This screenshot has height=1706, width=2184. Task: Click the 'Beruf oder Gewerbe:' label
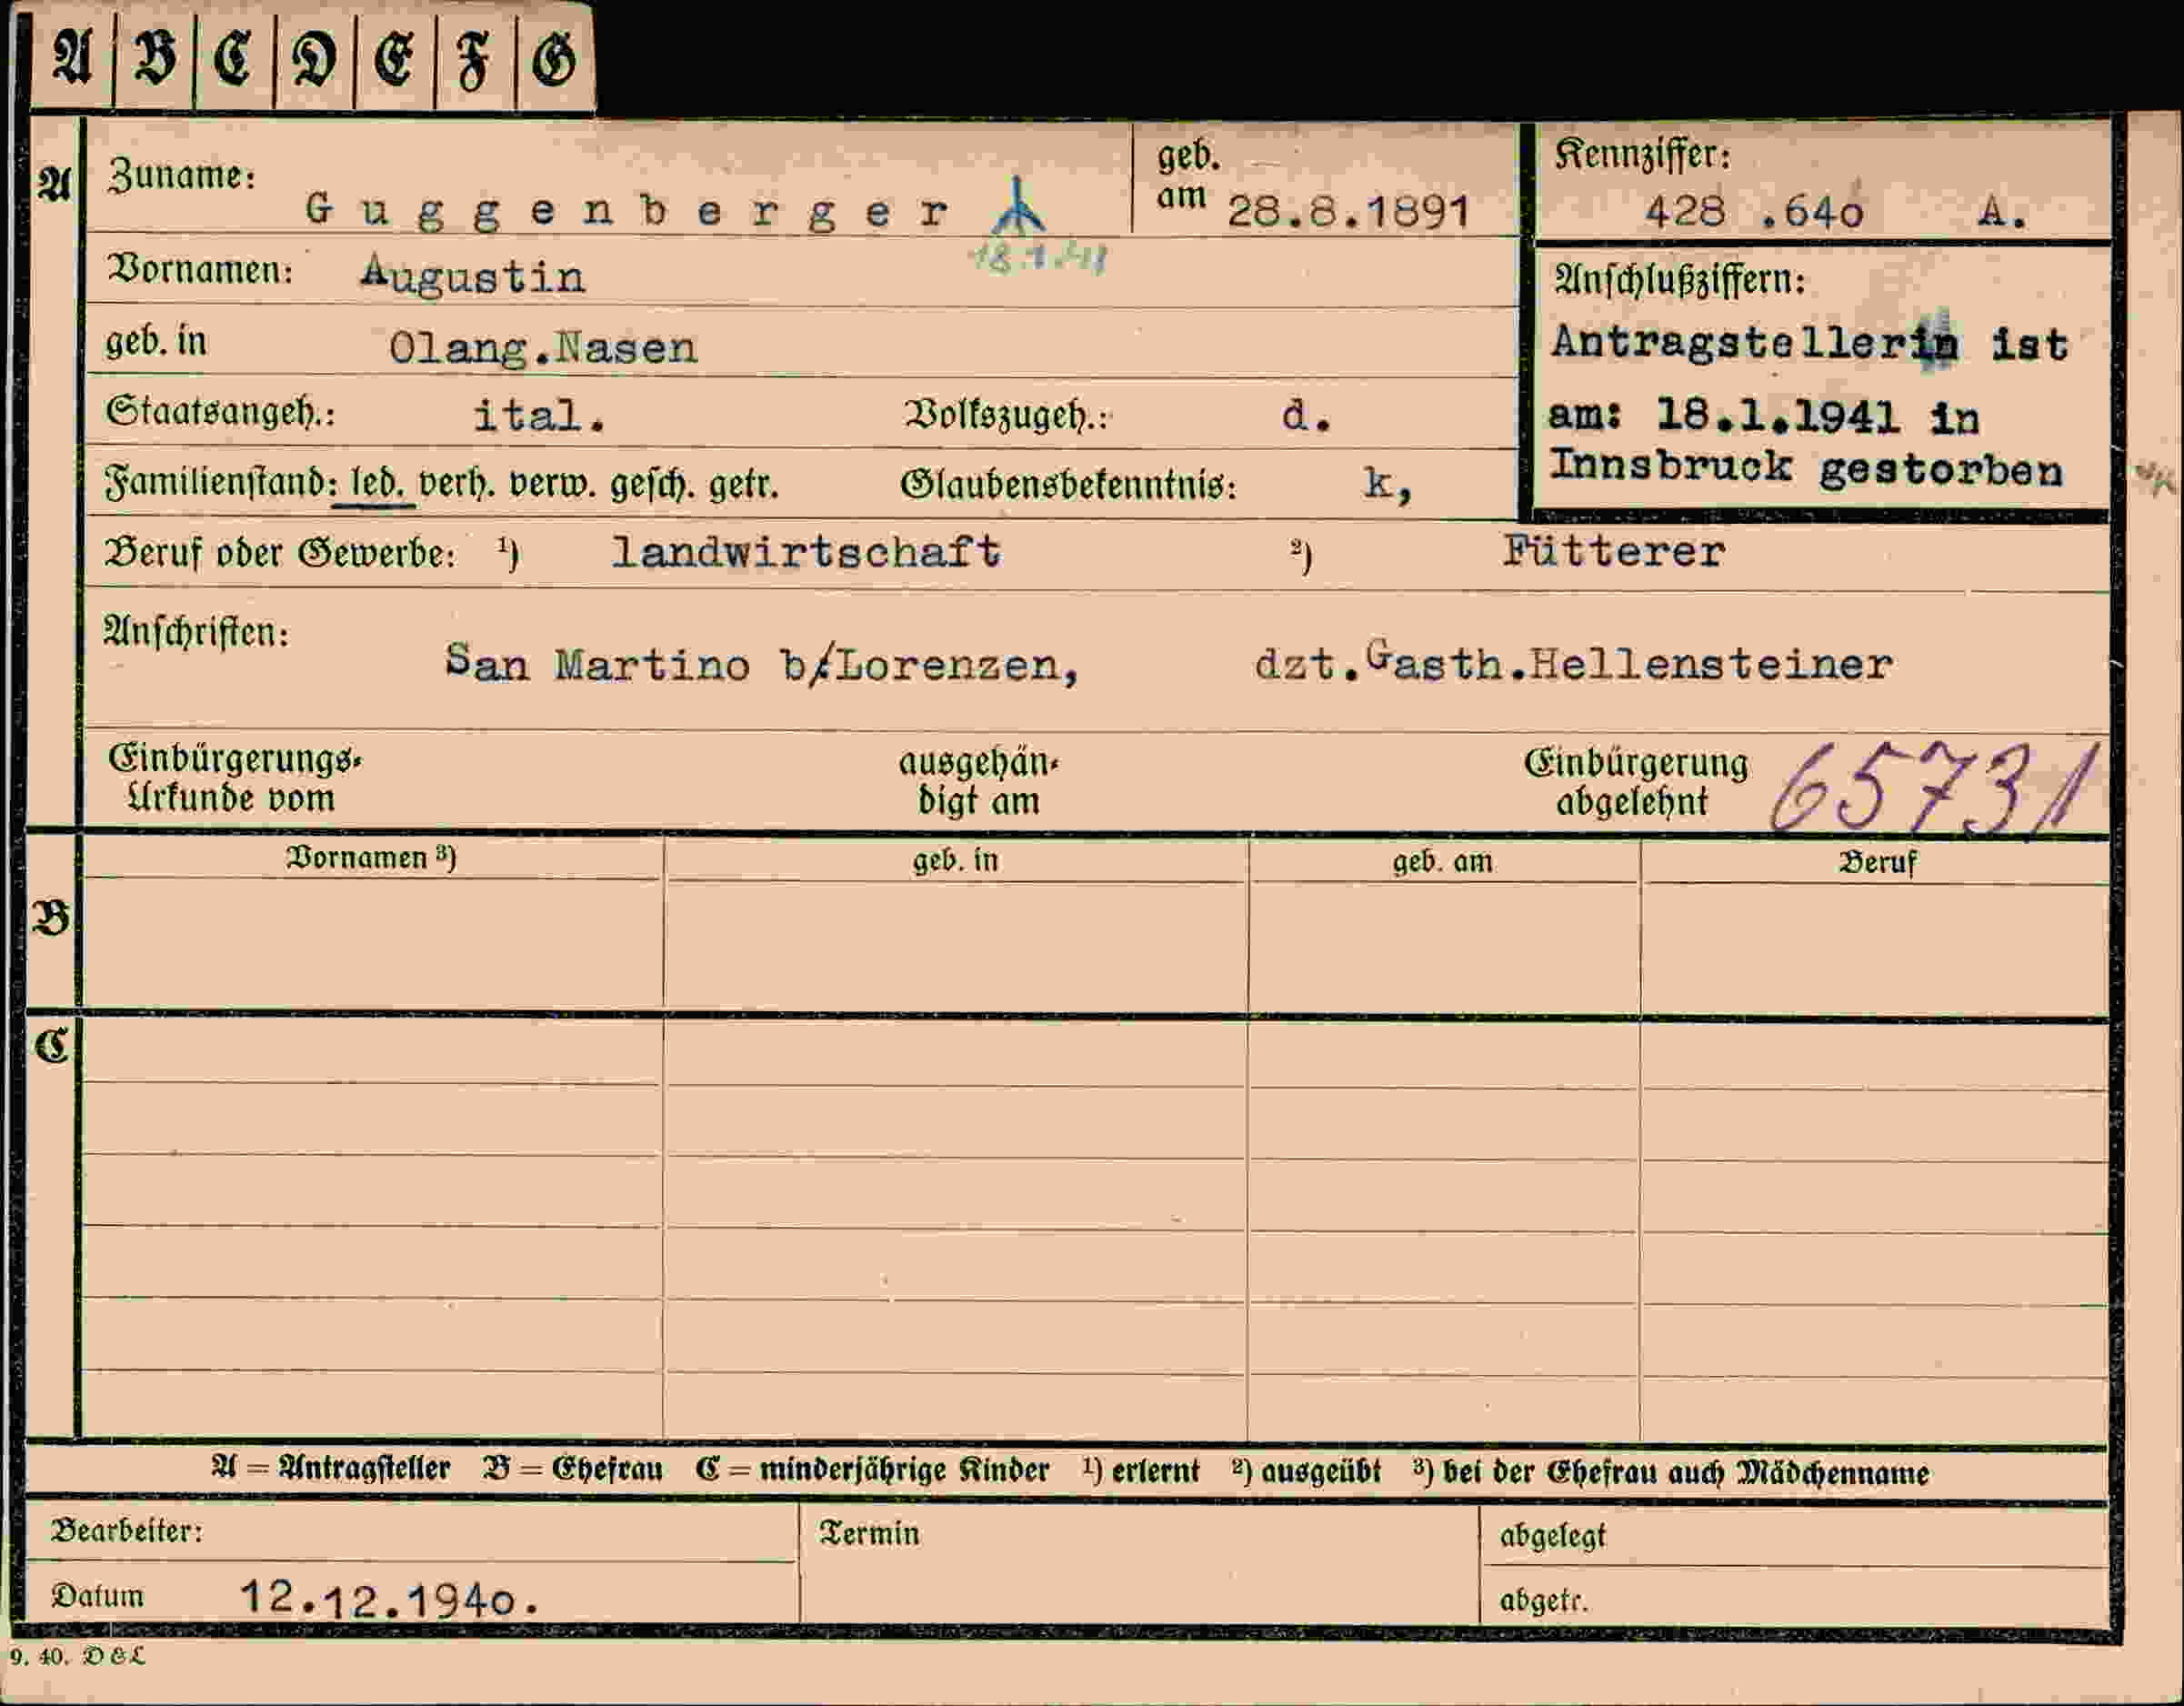tap(280, 553)
